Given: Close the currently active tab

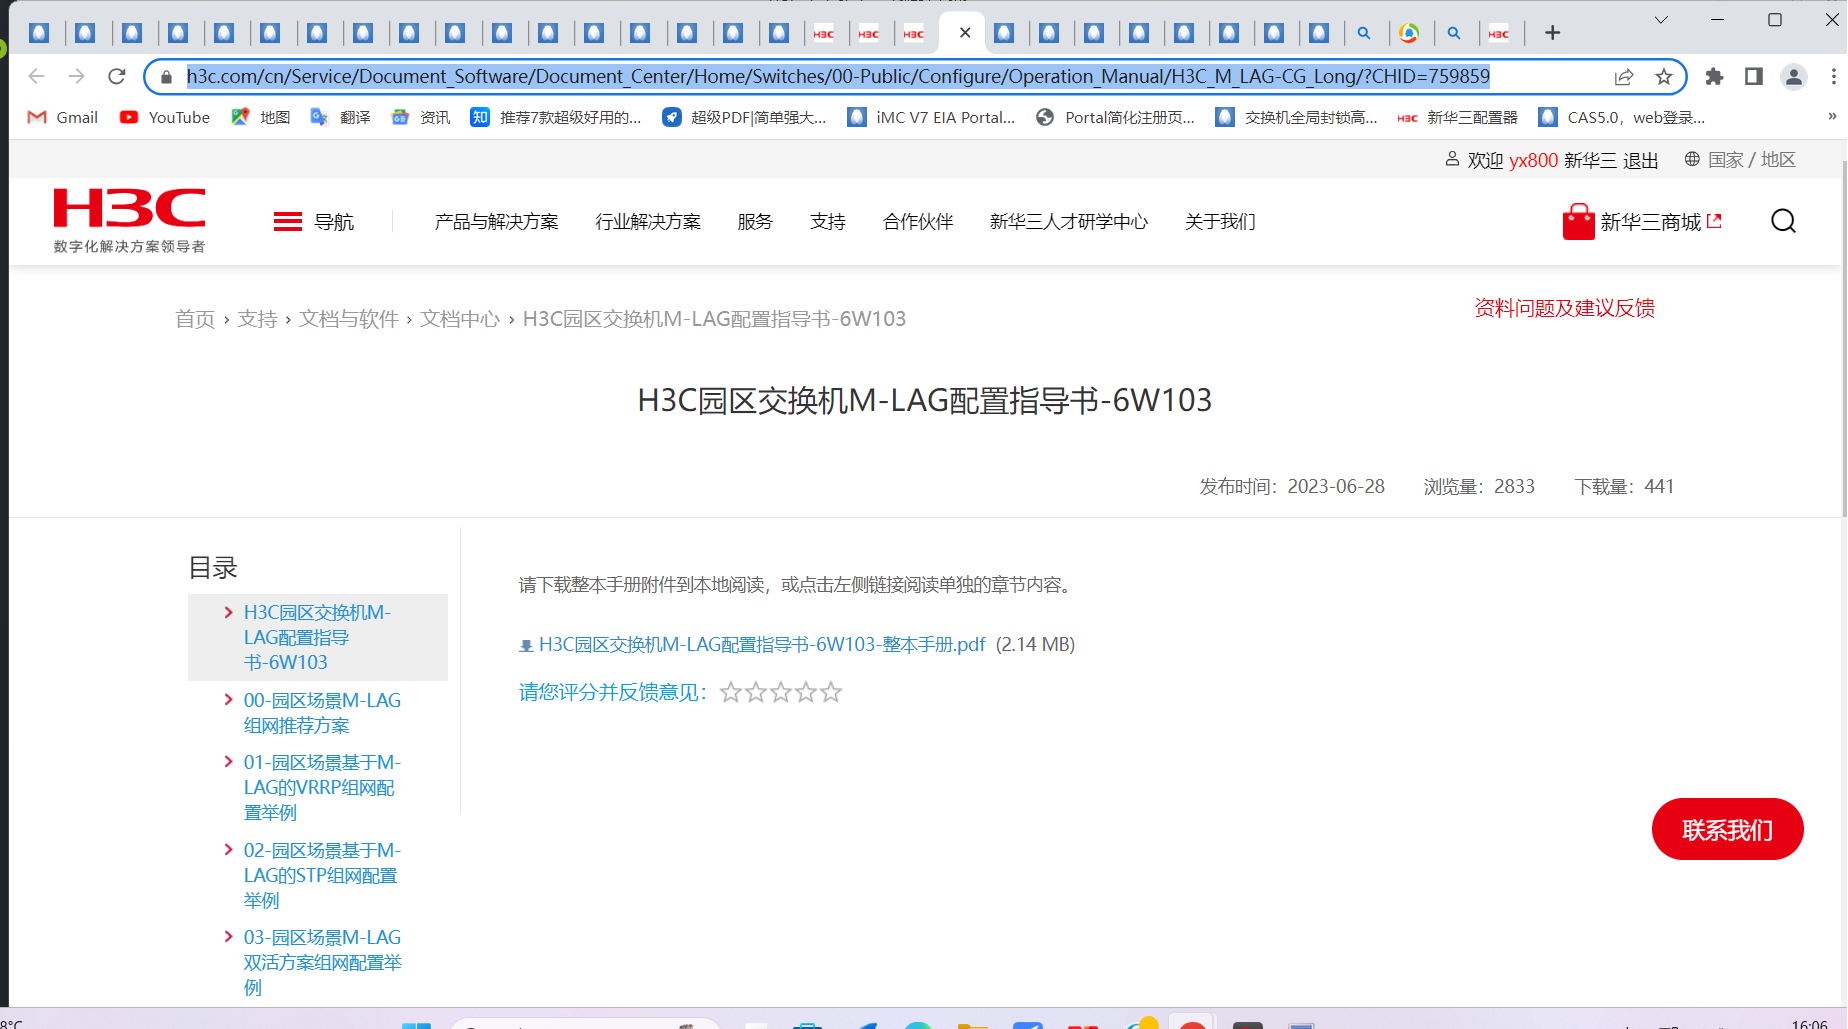Looking at the screenshot, I should click(965, 33).
